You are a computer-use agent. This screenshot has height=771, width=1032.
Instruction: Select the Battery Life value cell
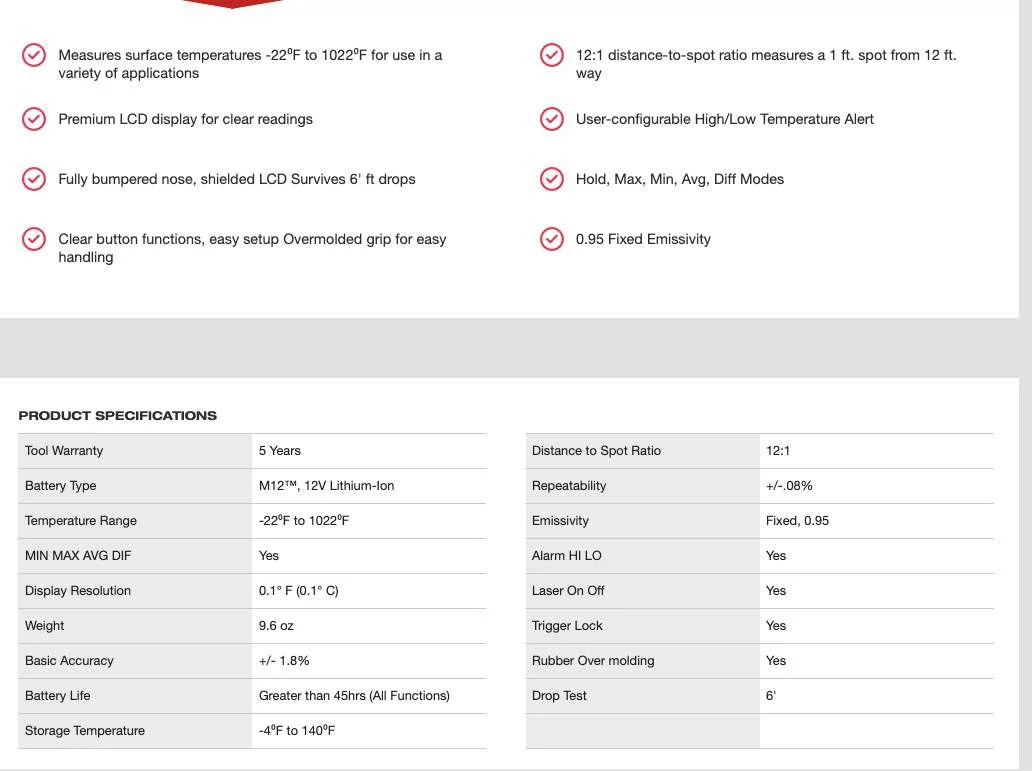[369, 696]
